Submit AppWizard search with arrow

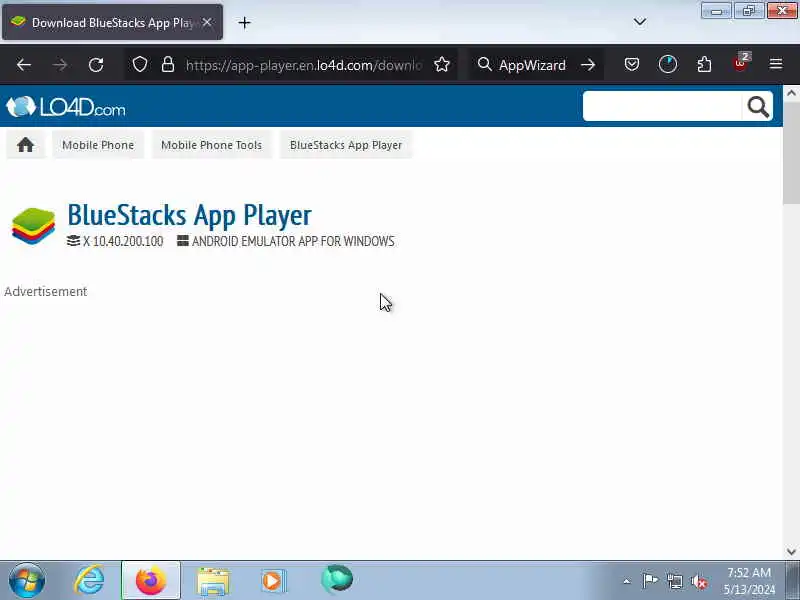[588, 65]
